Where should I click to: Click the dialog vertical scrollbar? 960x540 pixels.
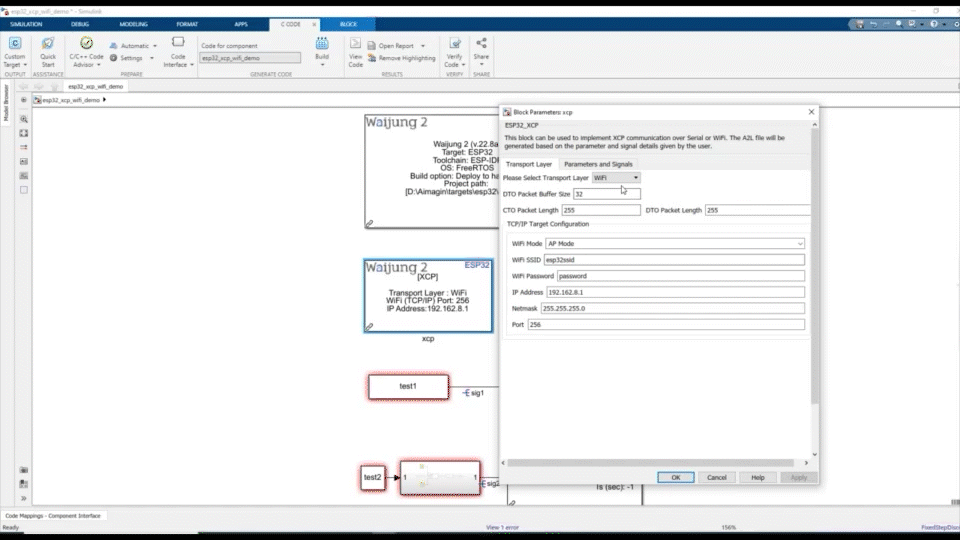(x=814, y=267)
